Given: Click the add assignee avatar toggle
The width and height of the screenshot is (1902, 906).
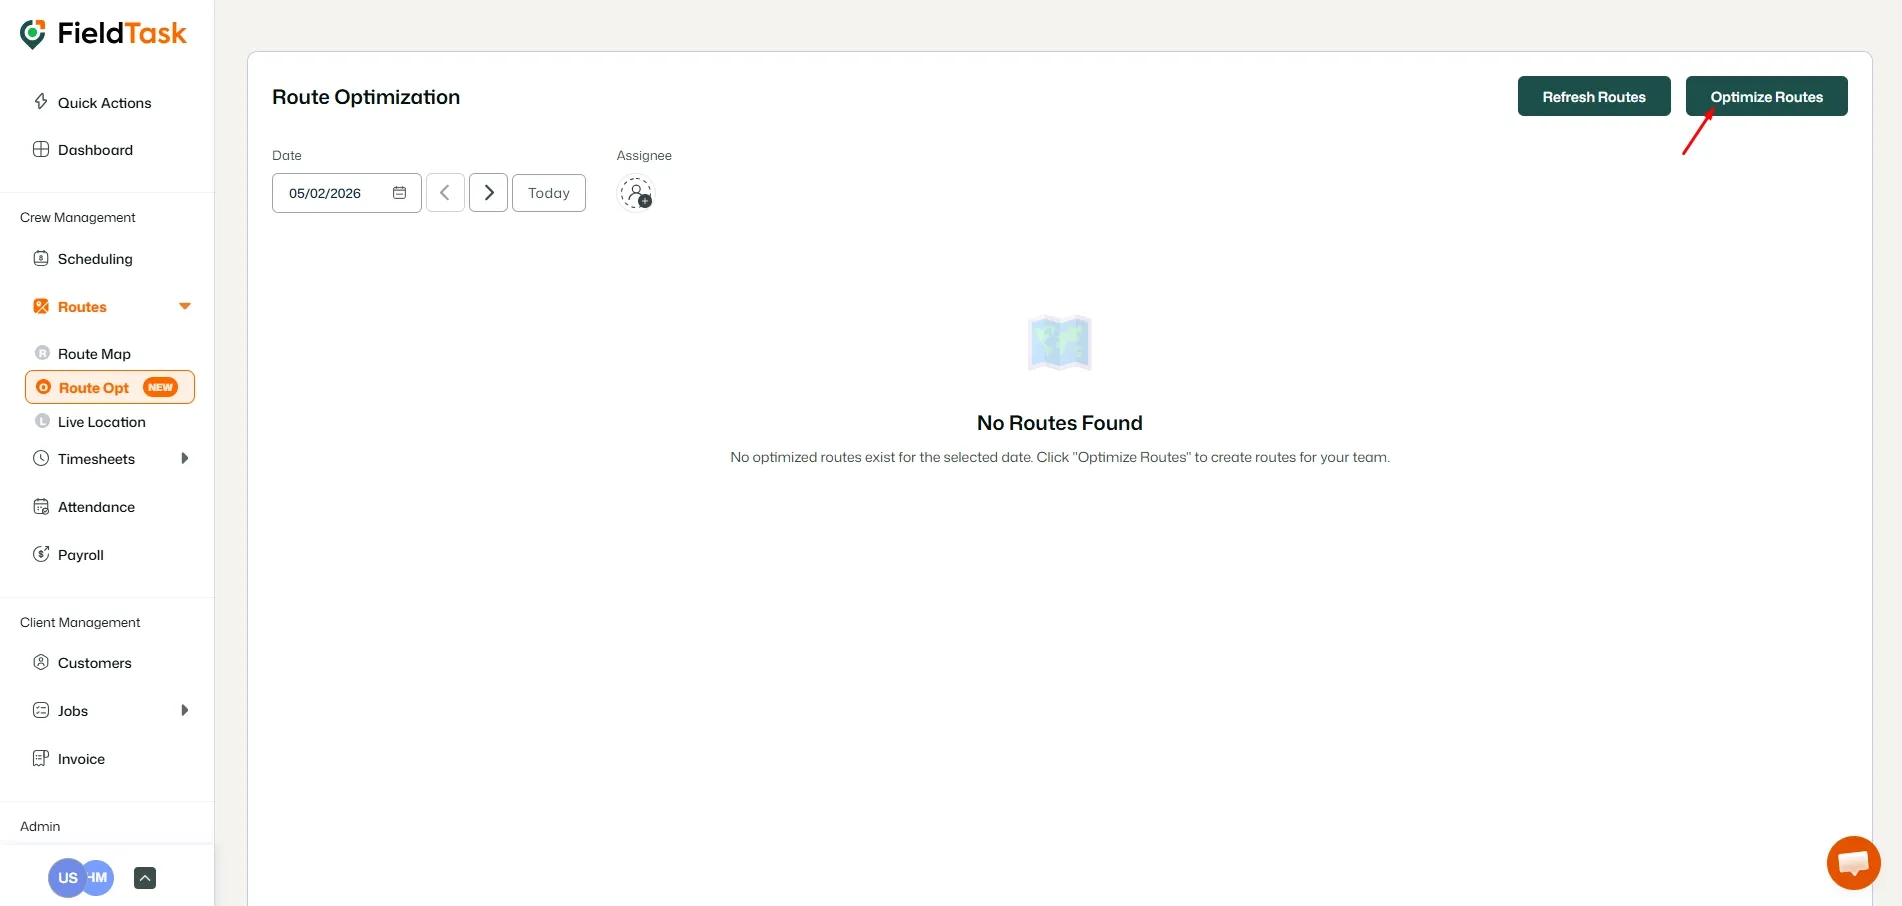Looking at the screenshot, I should (637, 193).
